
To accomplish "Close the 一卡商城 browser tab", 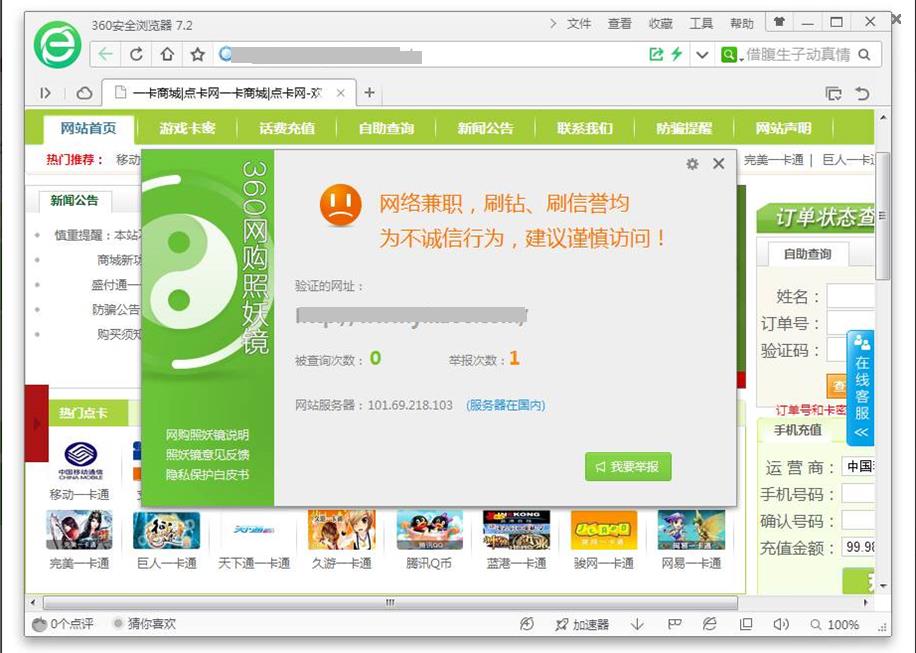I will coord(341,93).
